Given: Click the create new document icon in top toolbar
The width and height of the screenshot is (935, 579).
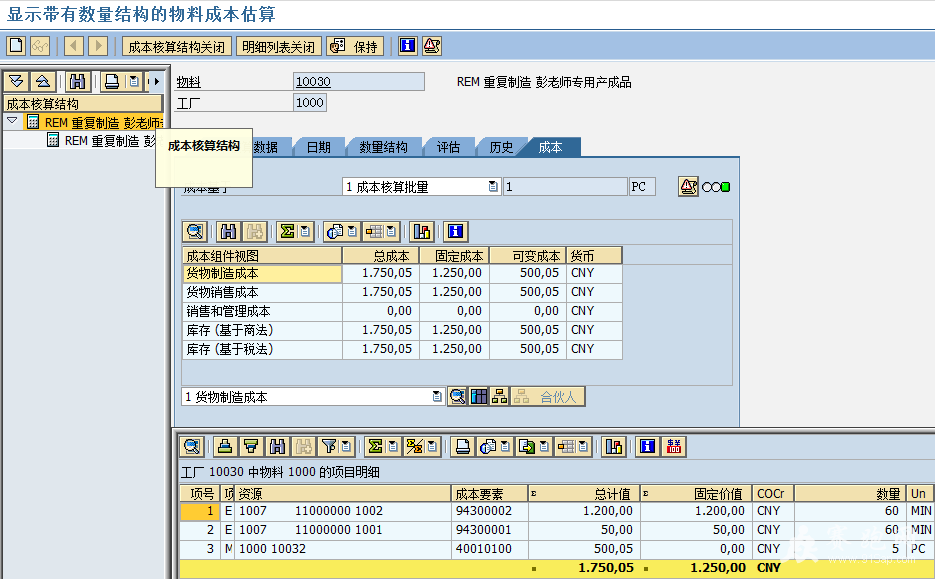Looking at the screenshot, I should point(16,46).
